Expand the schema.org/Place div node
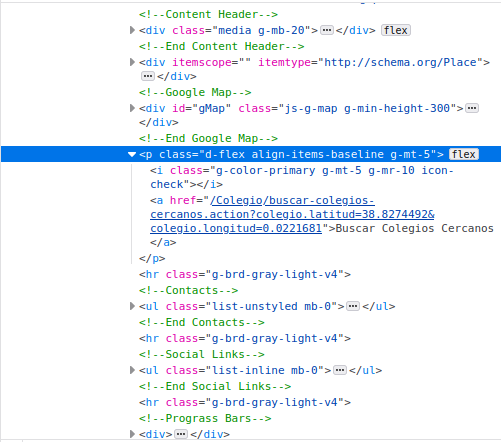Screen dimensions: 501x442 pyautogui.click(x=132, y=62)
